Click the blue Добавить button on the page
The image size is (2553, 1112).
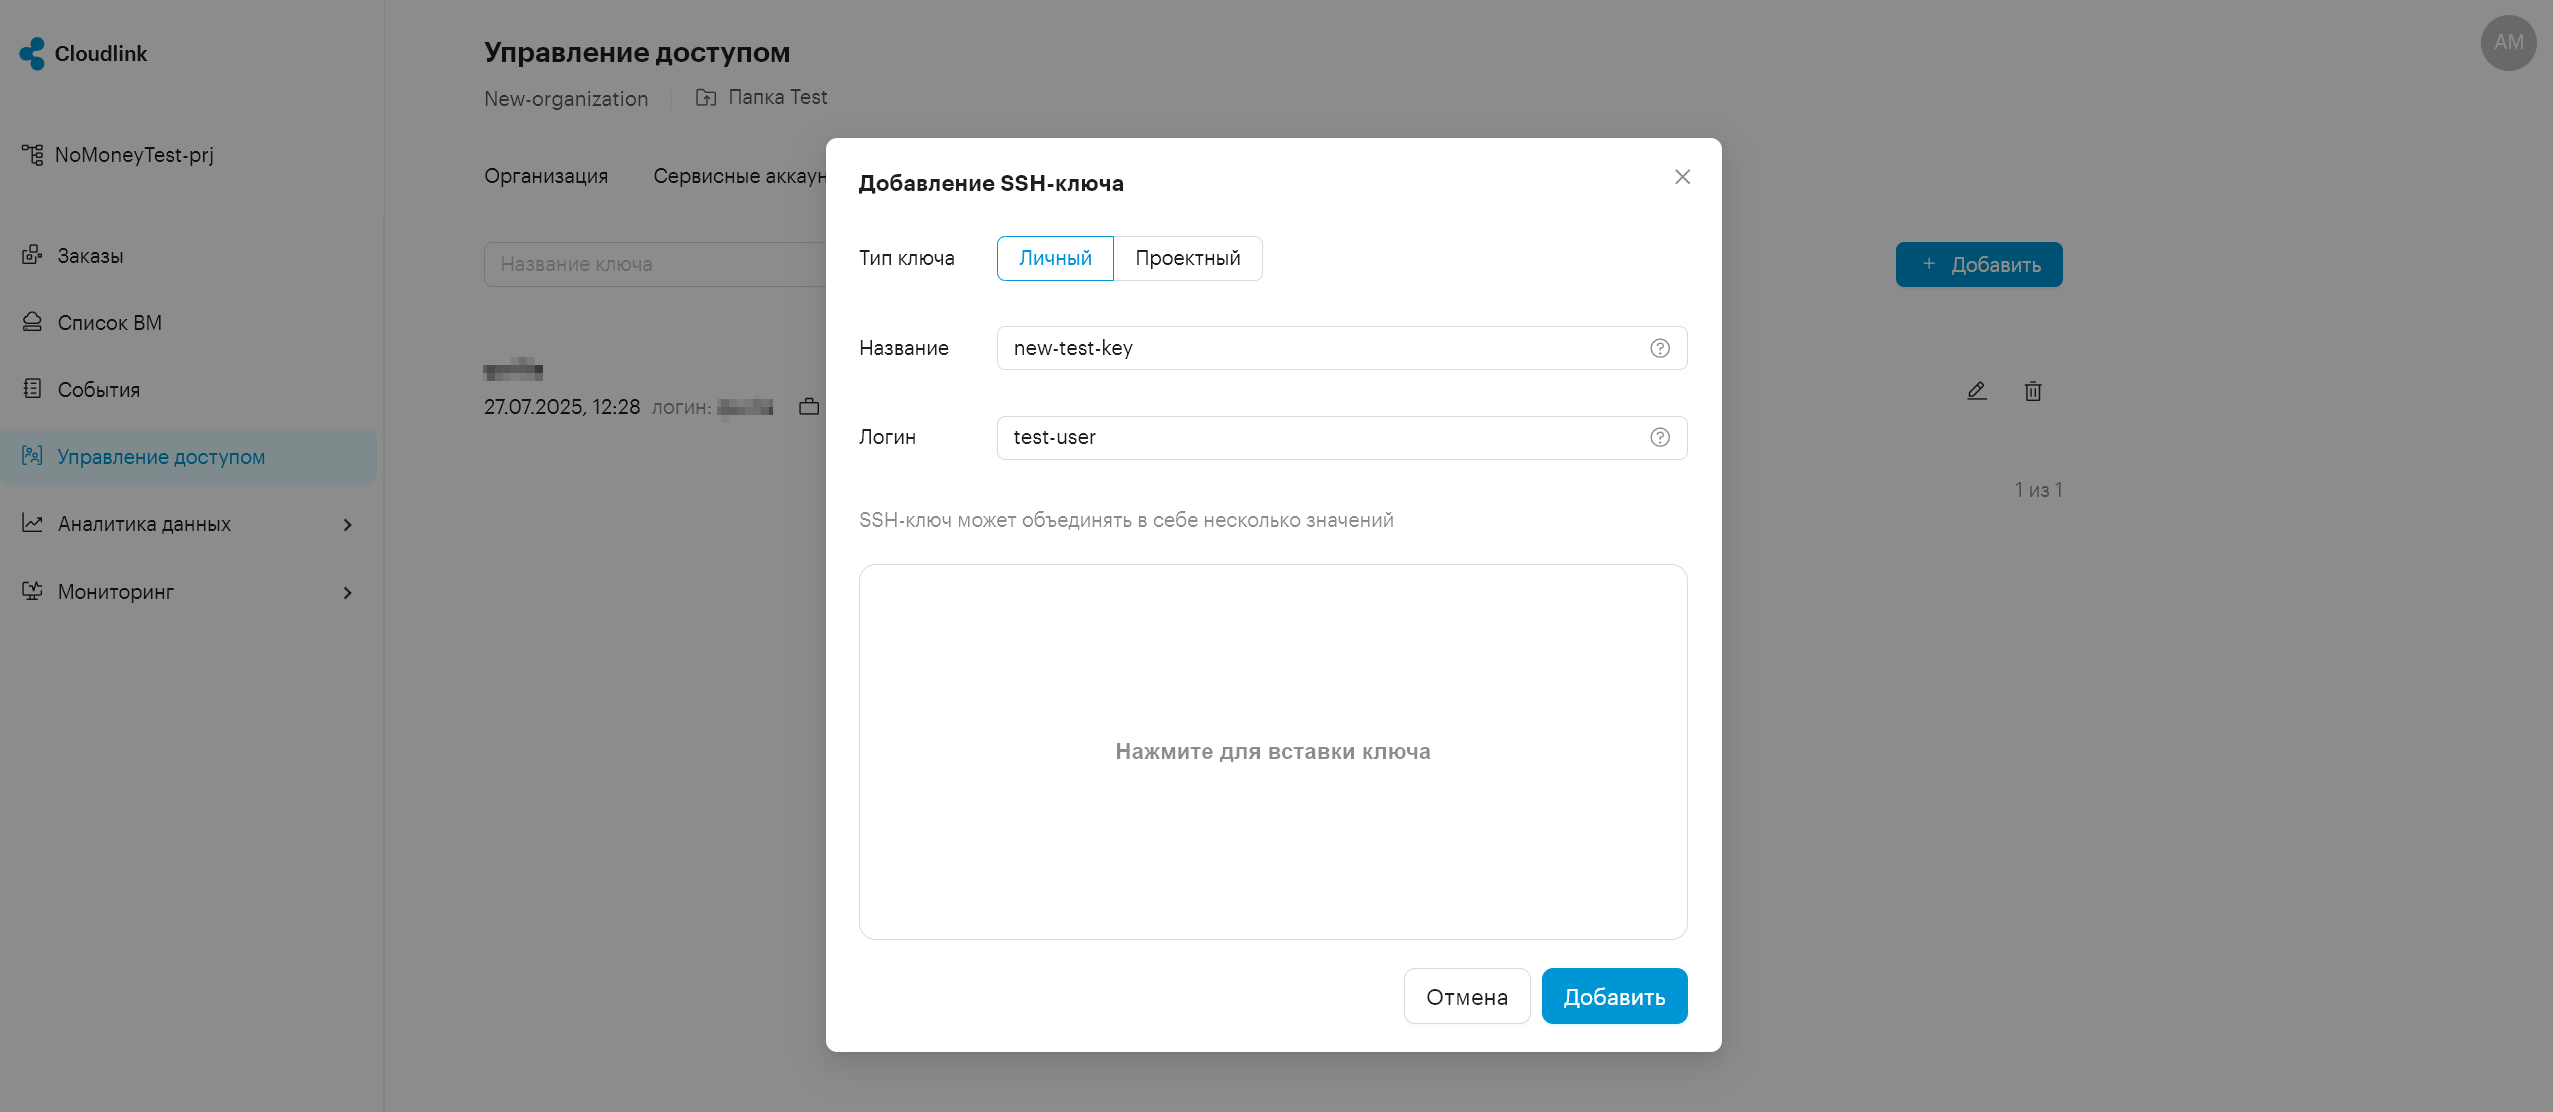click(1979, 265)
